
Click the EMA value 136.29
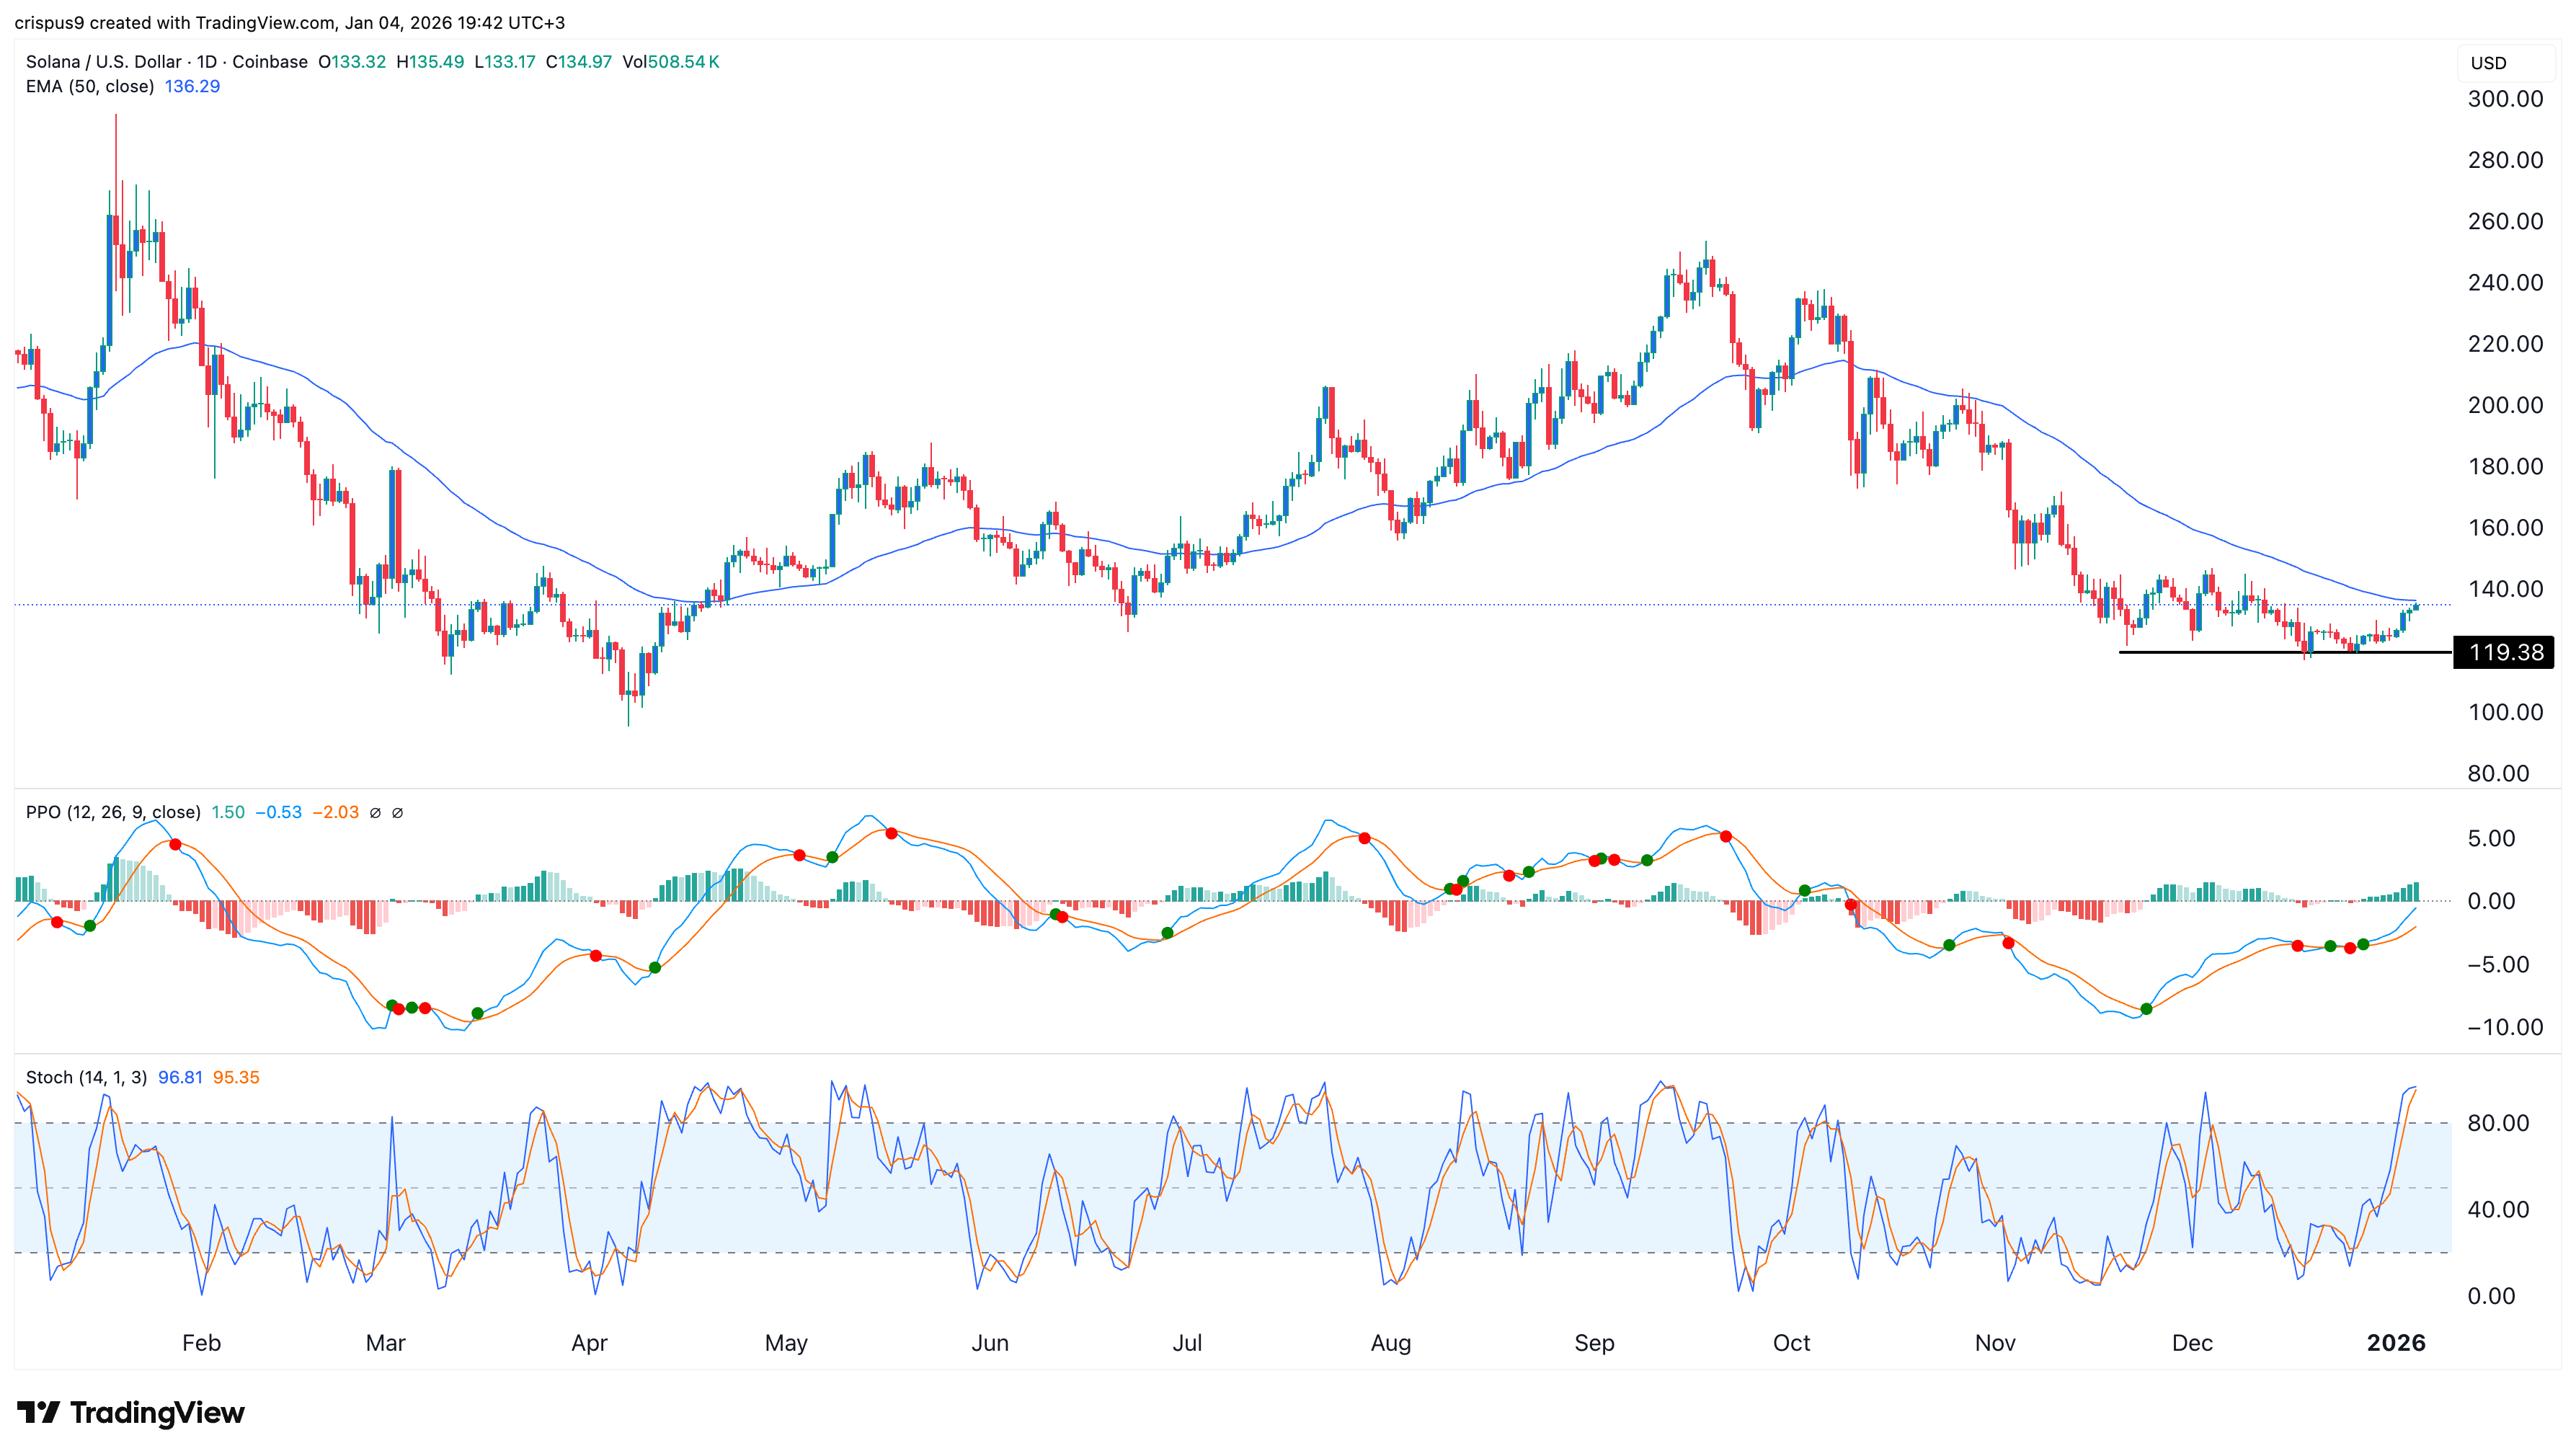pyautogui.click(x=192, y=87)
